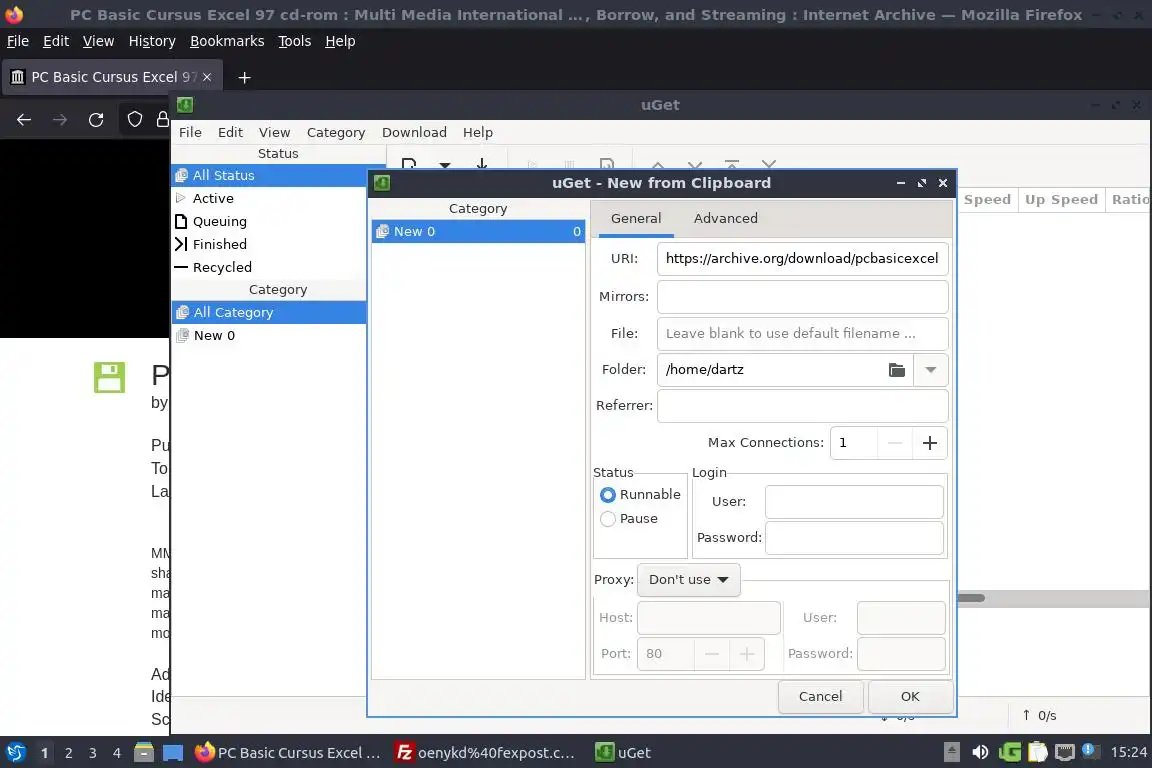
Task: Increase Max Connections with plus button
Action: [929, 443]
